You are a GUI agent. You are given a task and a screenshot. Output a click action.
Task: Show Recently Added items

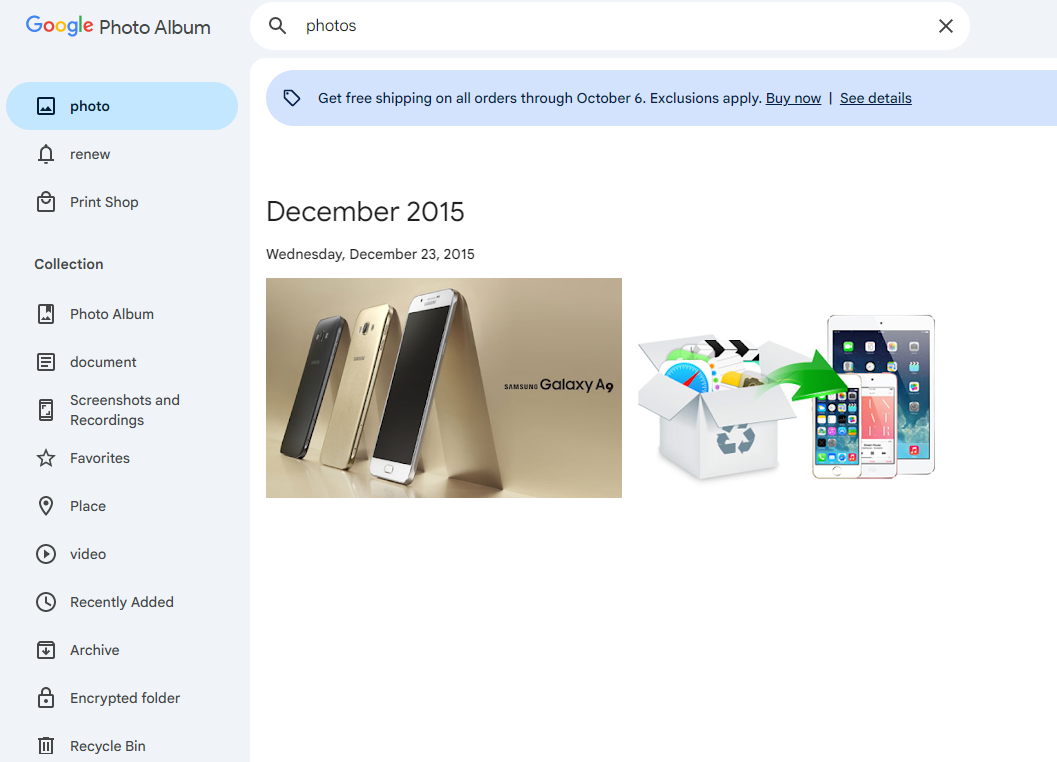[x=122, y=602]
